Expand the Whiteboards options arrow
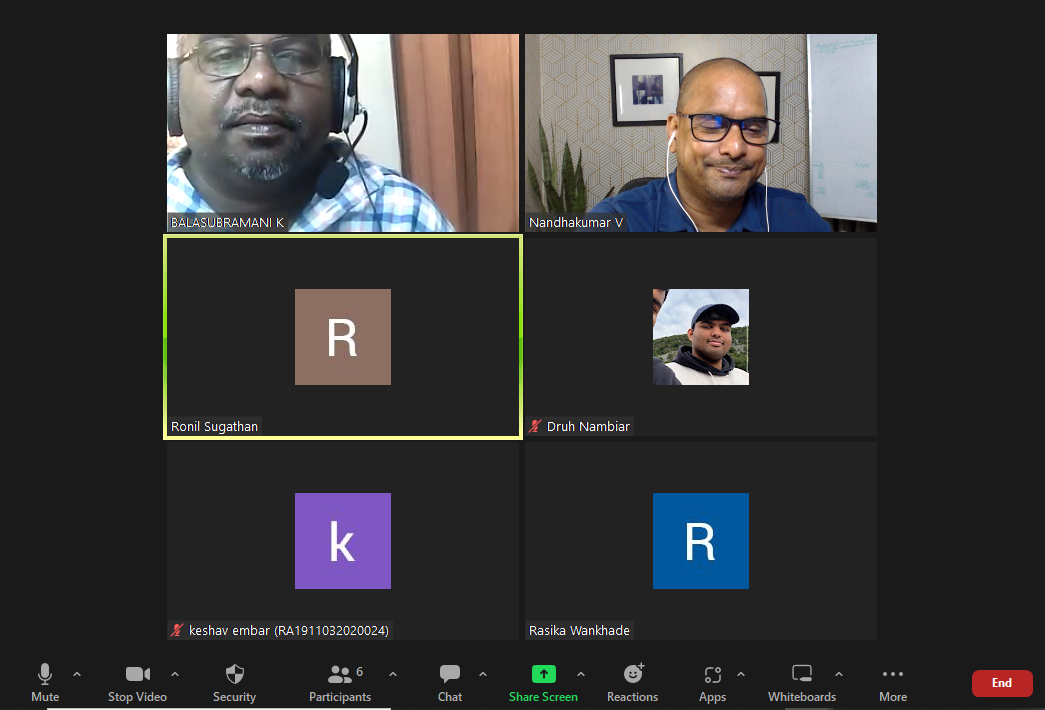Viewport: 1045px width, 710px height. point(839,674)
